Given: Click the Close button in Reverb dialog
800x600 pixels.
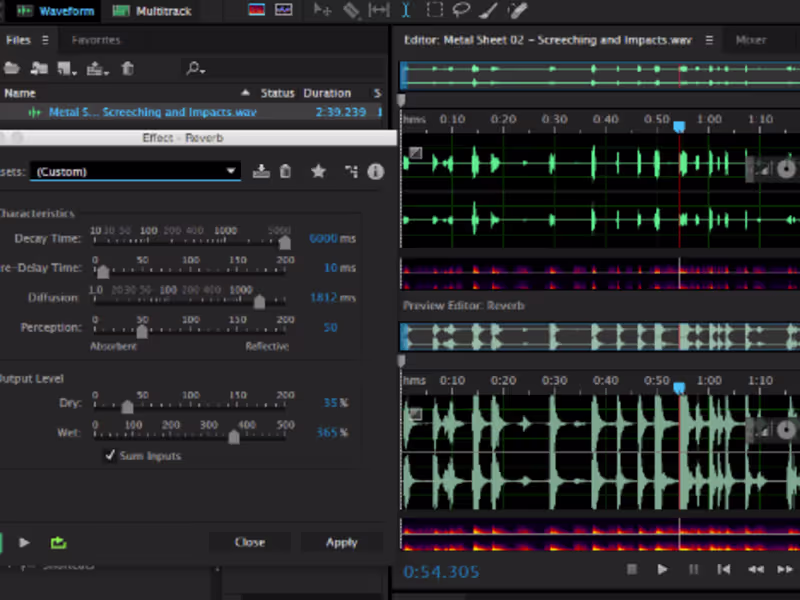Looking at the screenshot, I should tap(249, 542).
